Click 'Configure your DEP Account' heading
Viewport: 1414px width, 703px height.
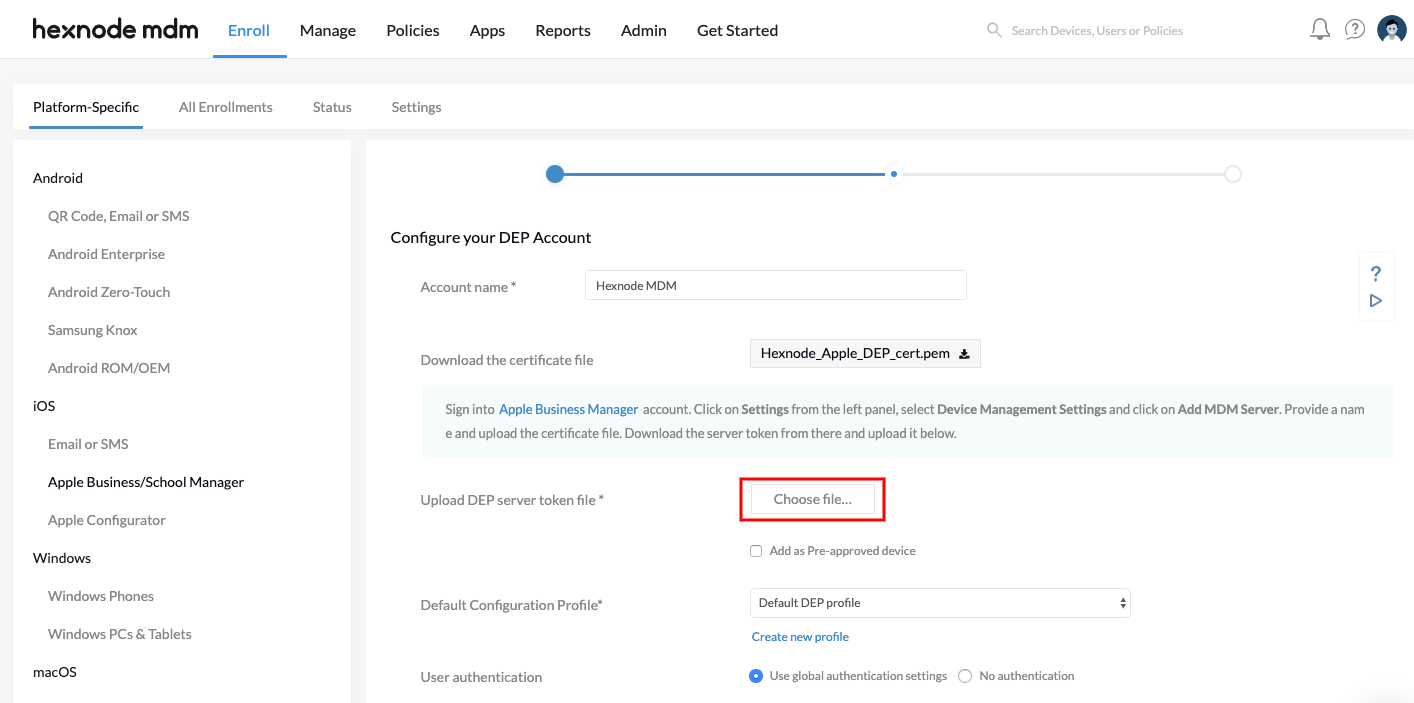coord(491,237)
